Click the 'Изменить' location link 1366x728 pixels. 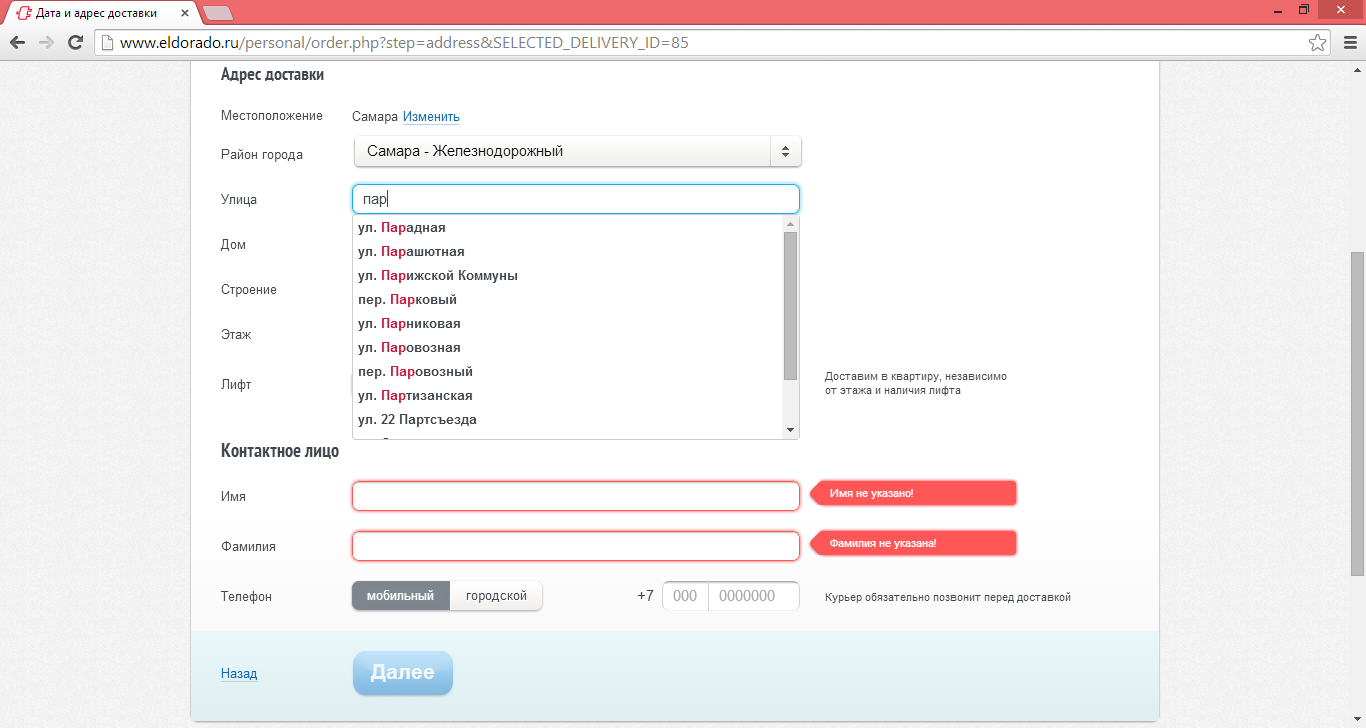431,117
